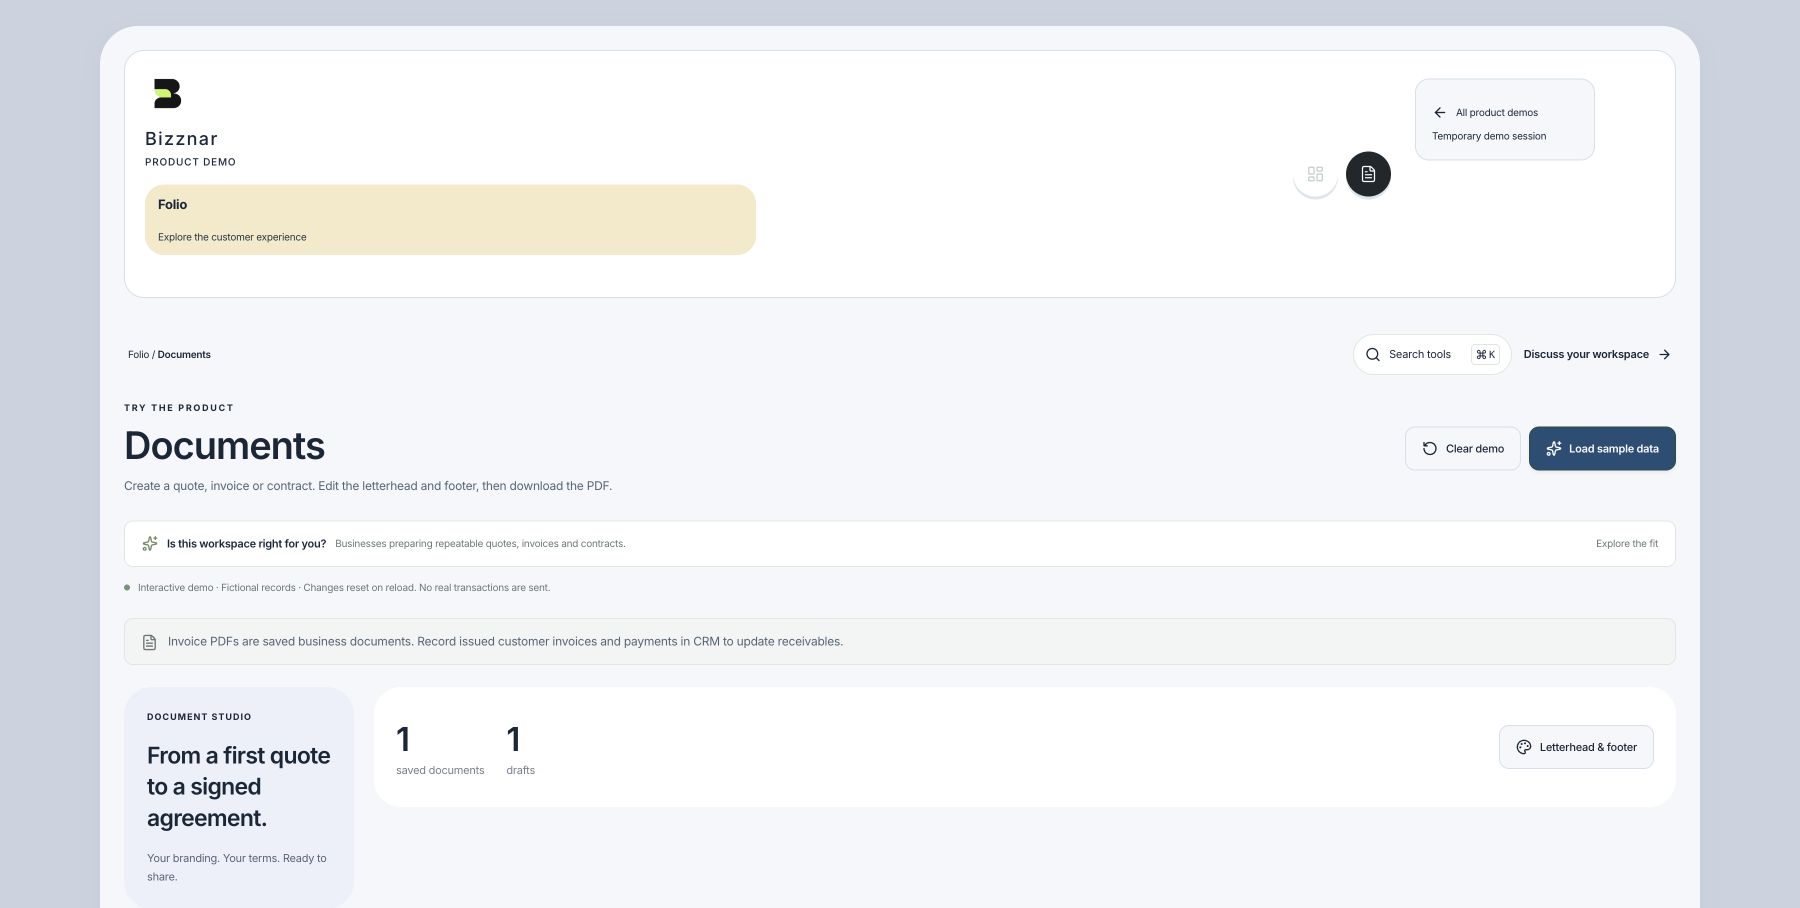Click the Bizznar brand name

[181, 139]
